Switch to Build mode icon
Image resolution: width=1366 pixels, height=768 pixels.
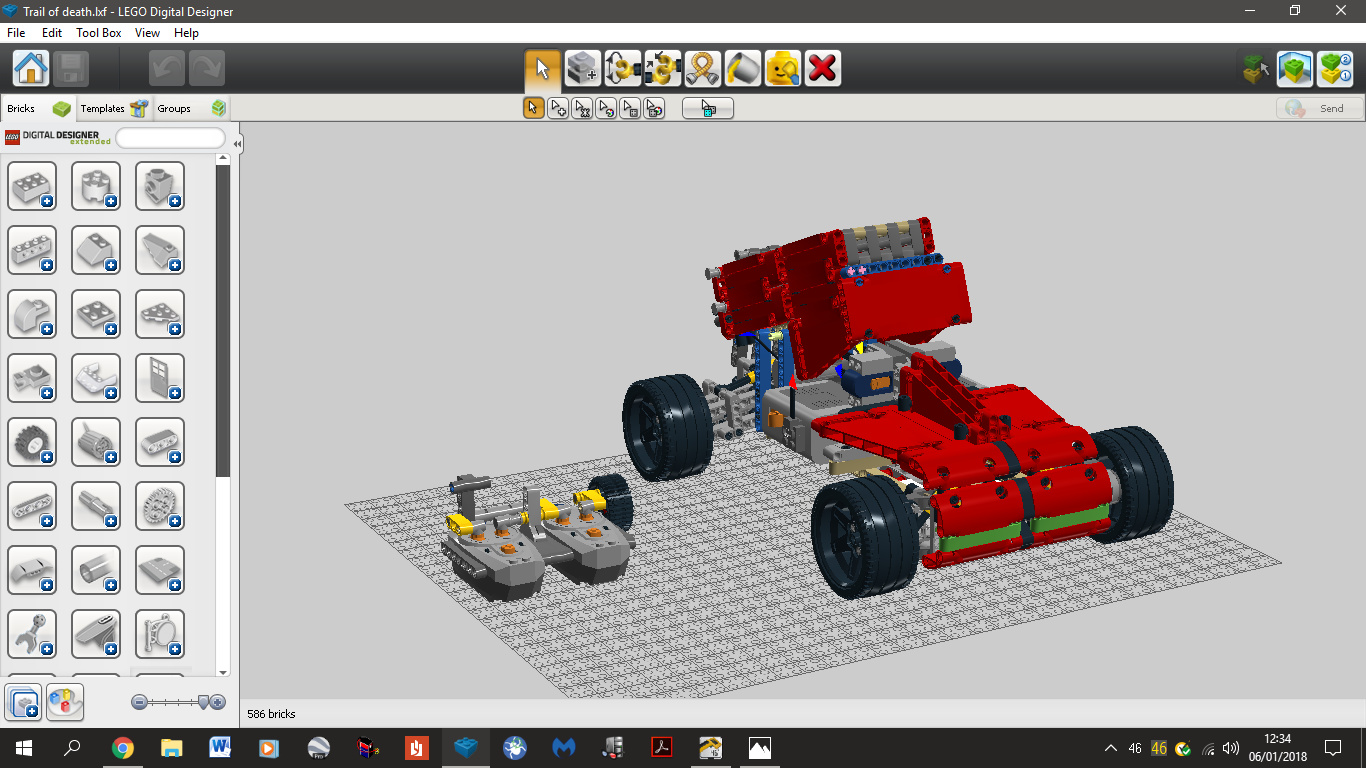(1255, 68)
